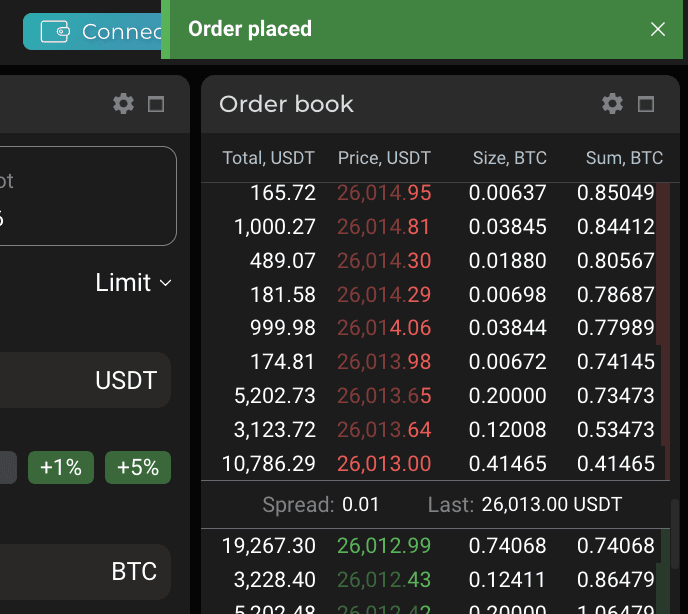Click the Price, USDT column header

(x=384, y=158)
